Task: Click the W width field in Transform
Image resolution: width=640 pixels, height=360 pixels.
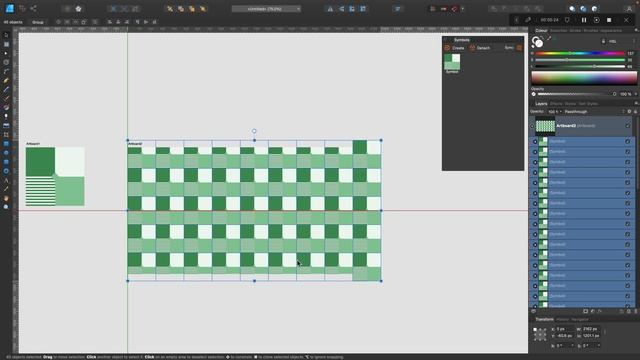Action: [590, 329]
